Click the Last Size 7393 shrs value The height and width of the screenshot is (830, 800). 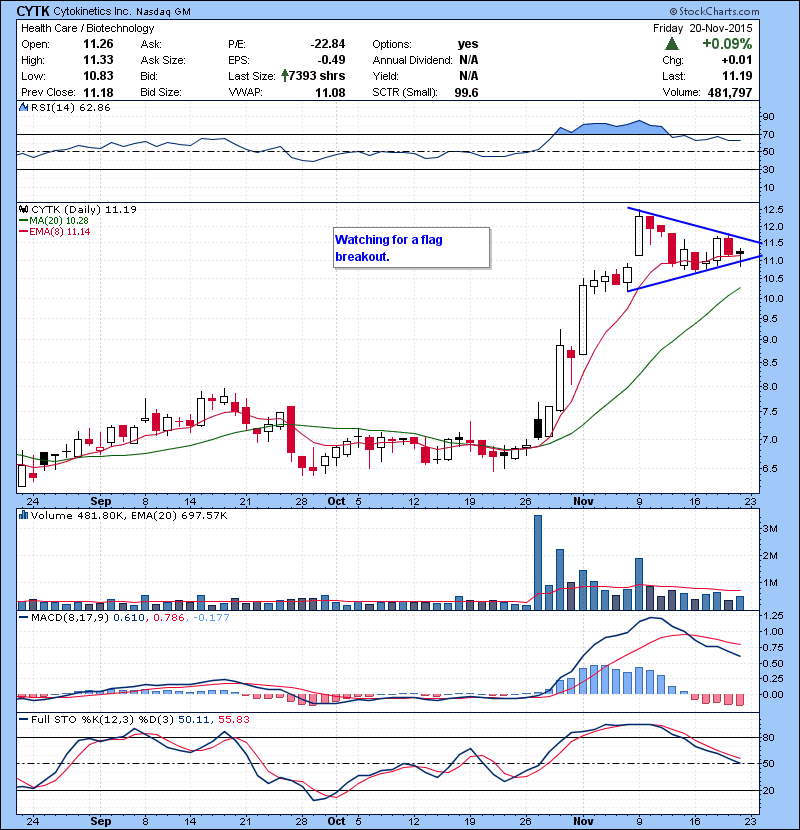(x=317, y=76)
